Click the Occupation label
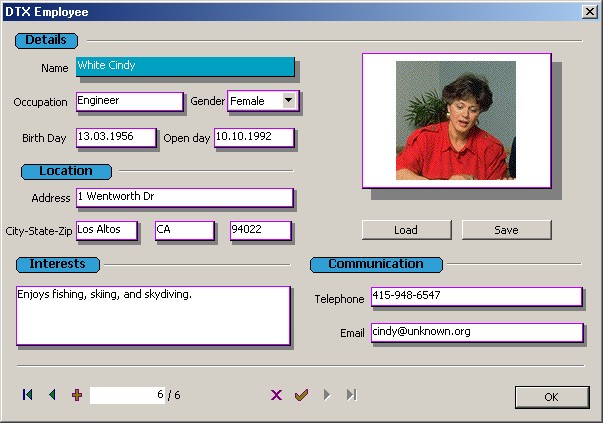This screenshot has width=603, height=423. click(x=40, y=102)
